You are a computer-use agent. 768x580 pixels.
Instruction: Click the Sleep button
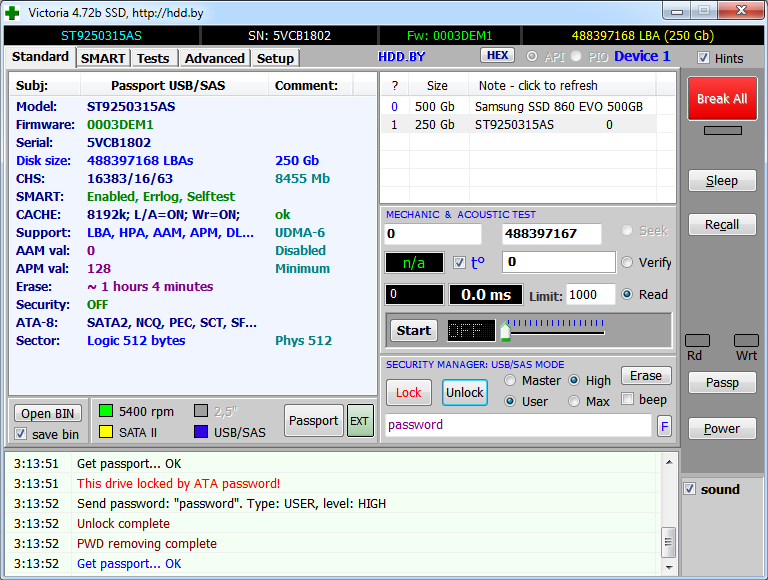coord(722,181)
